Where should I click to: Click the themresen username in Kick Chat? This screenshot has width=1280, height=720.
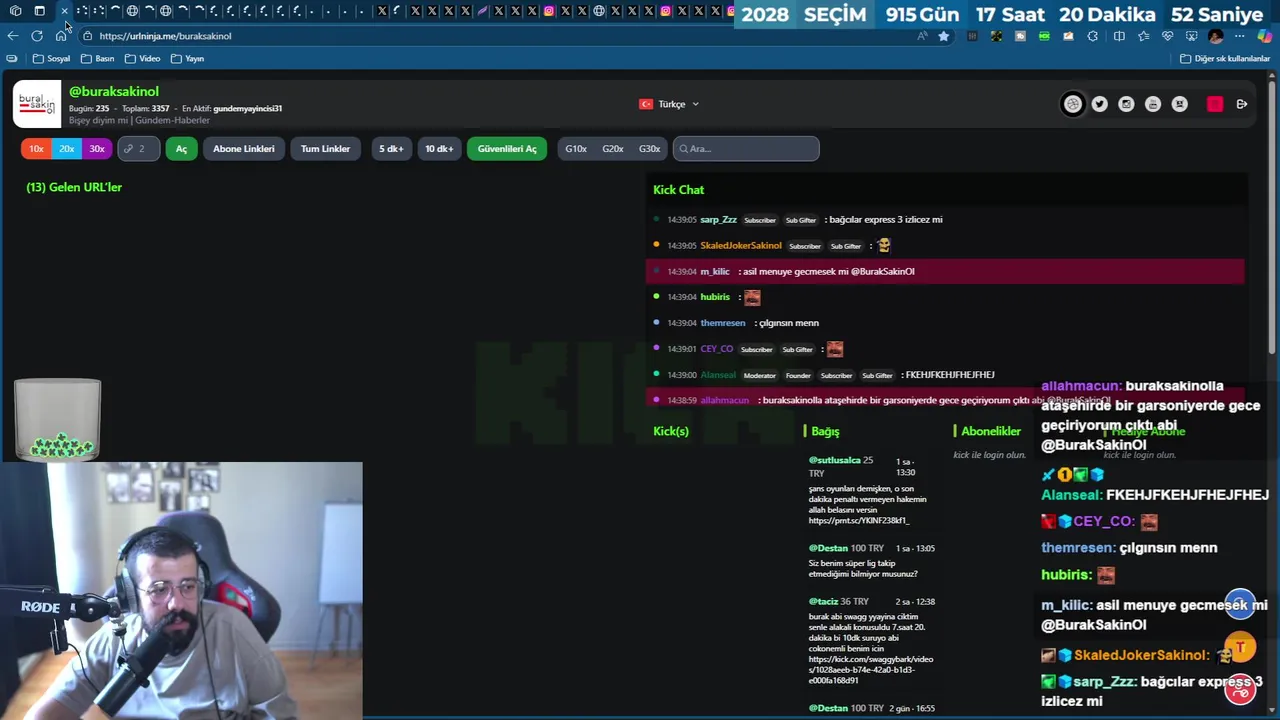[x=722, y=323]
